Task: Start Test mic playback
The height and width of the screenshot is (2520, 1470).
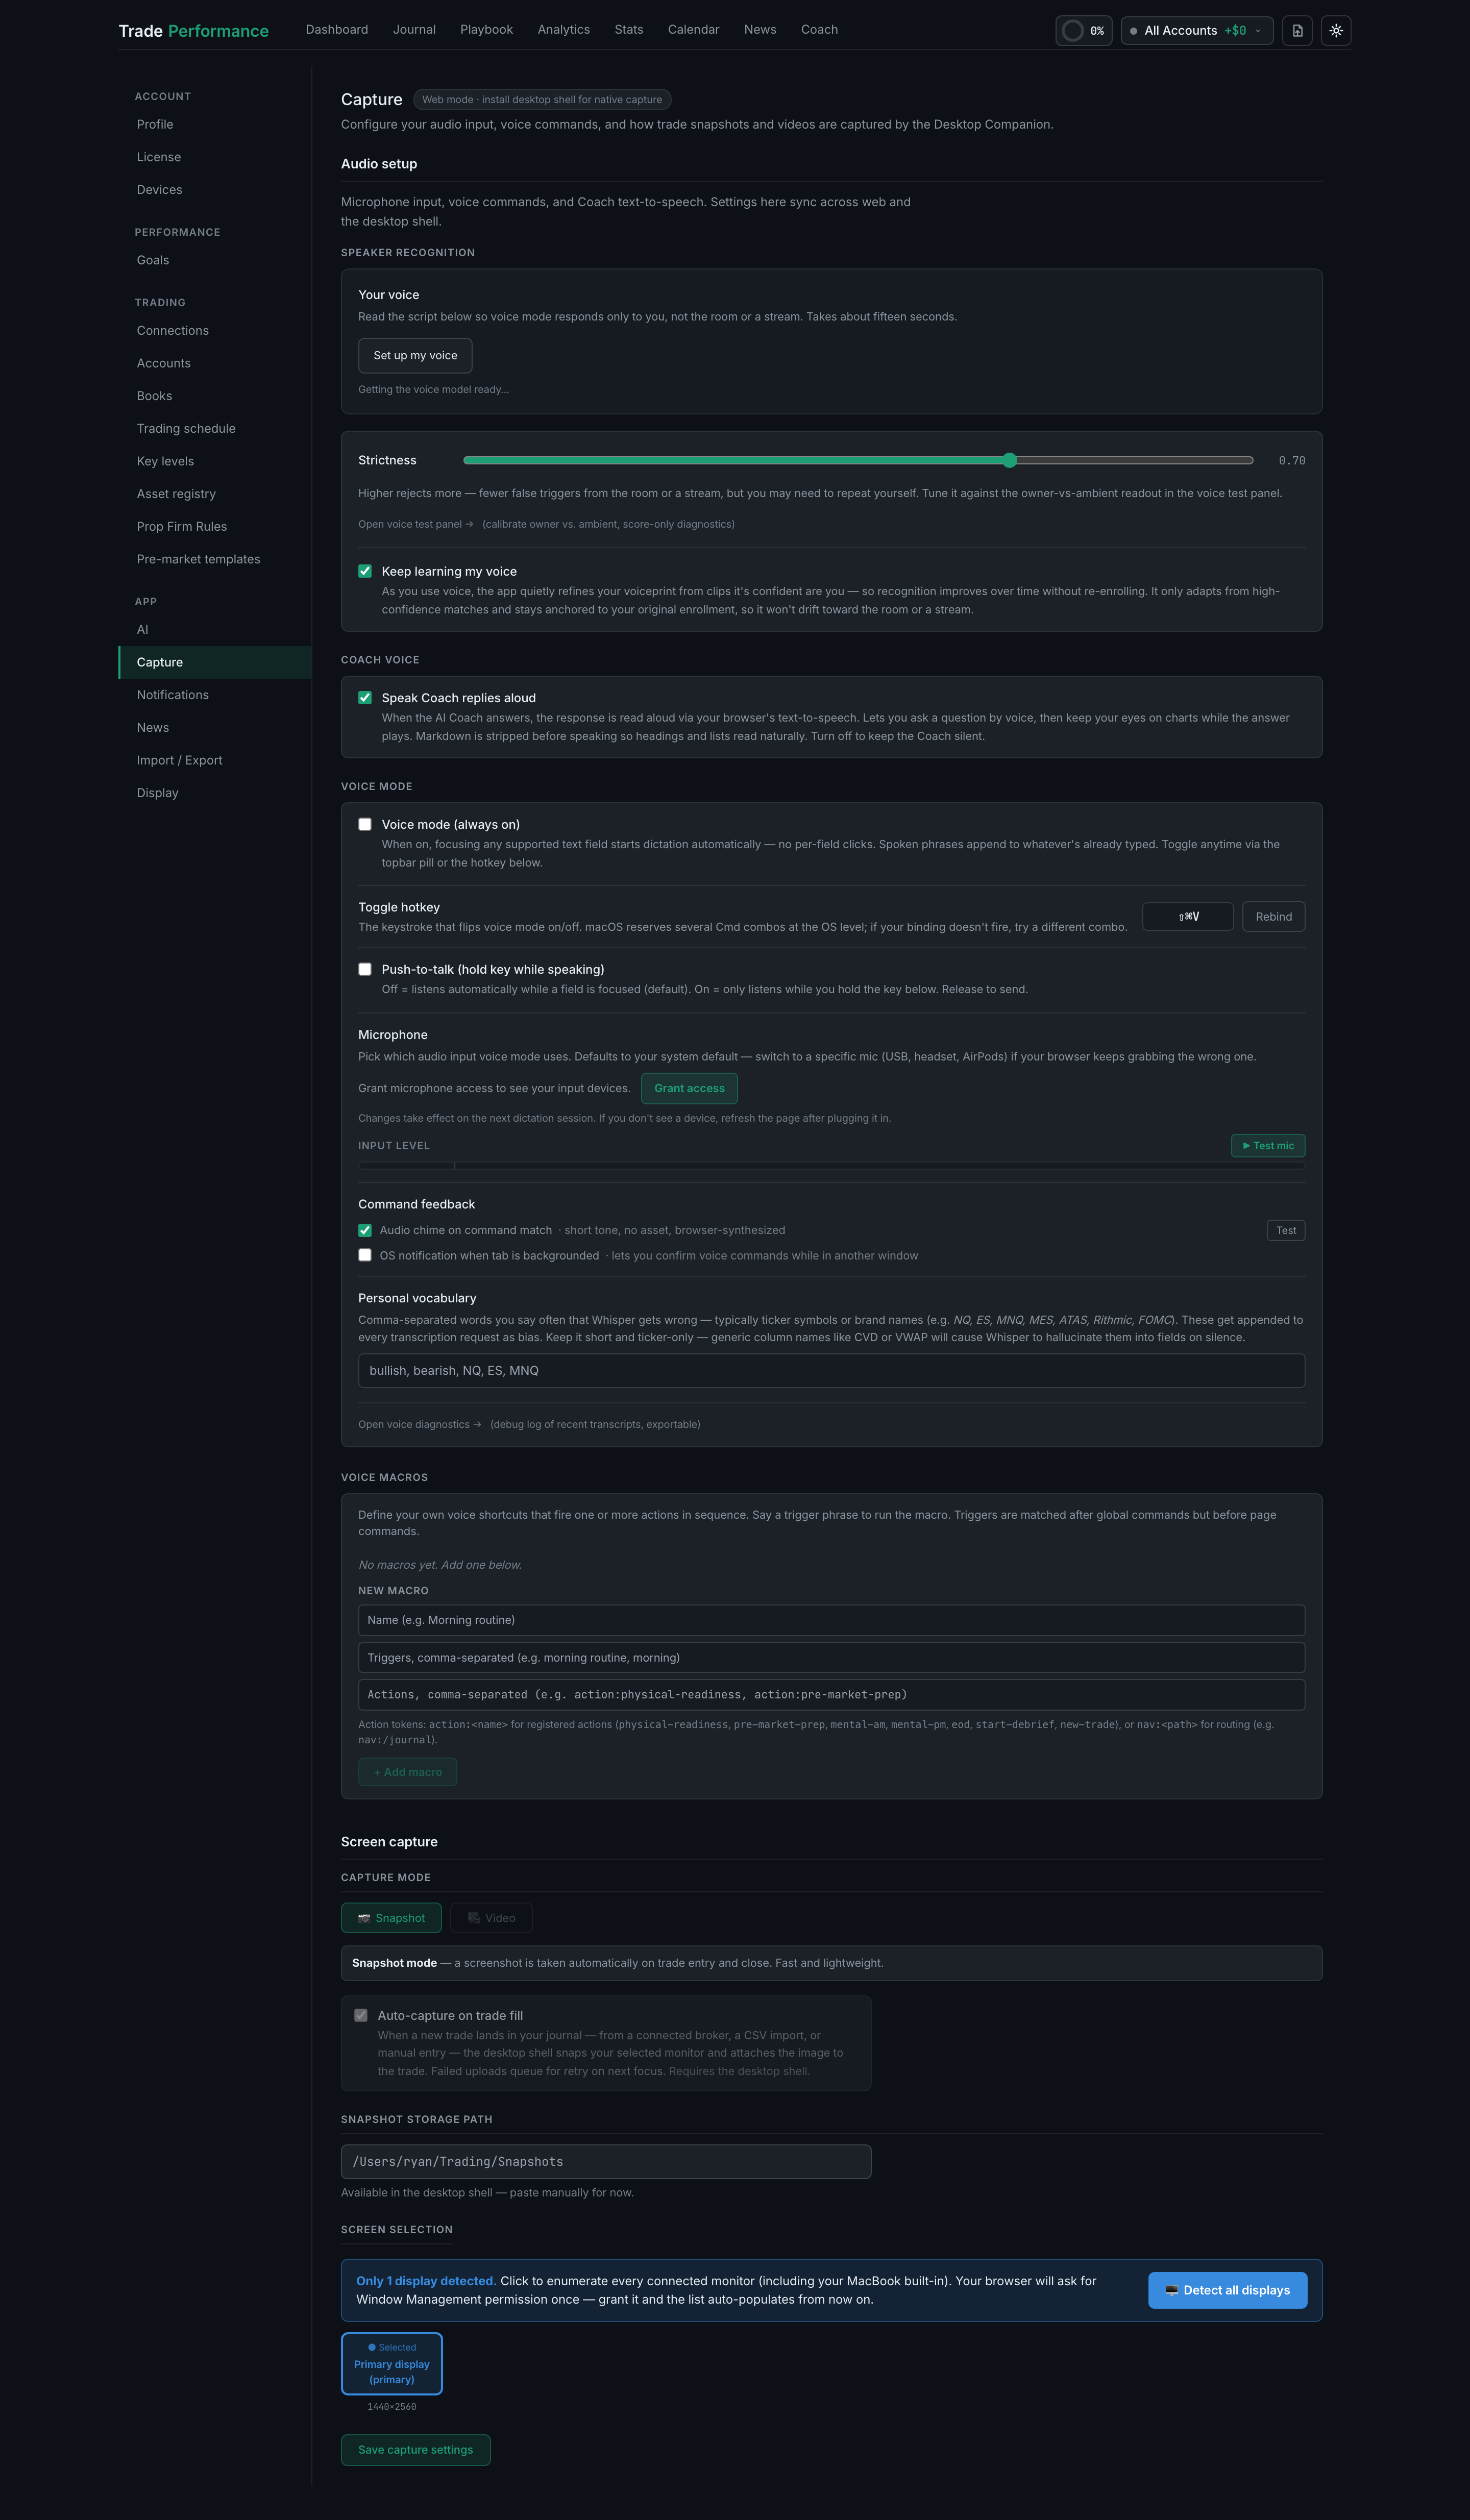Action: pyautogui.click(x=1267, y=1145)
